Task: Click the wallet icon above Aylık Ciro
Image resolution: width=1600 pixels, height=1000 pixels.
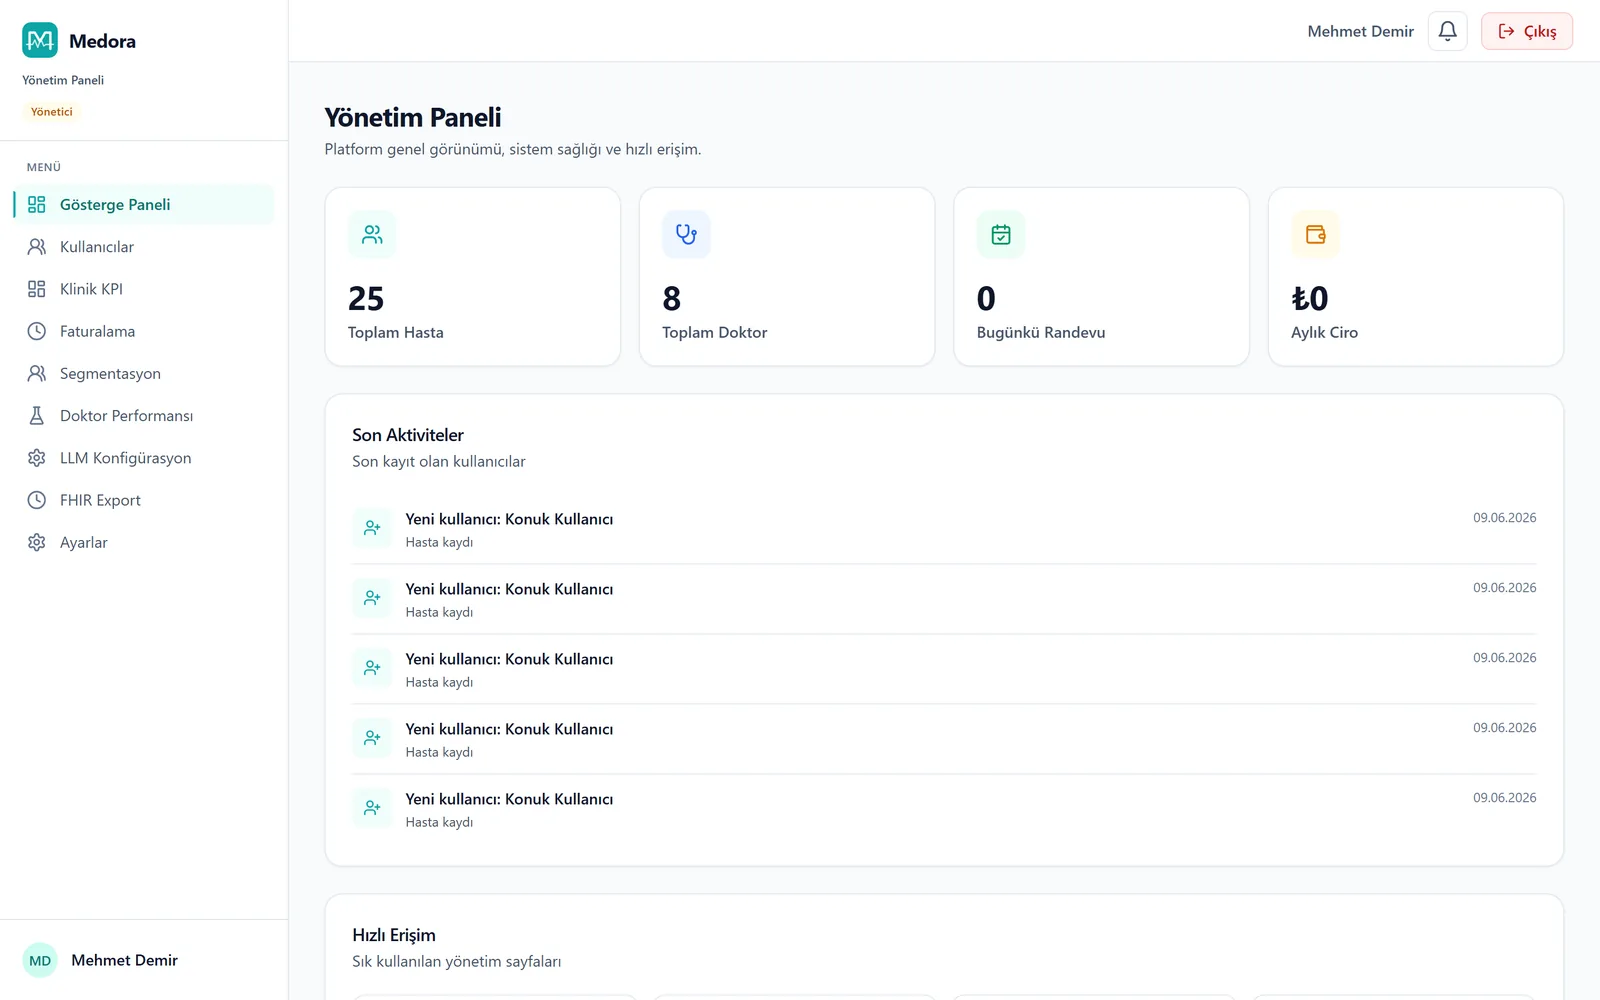Action: pos(1315,234)
